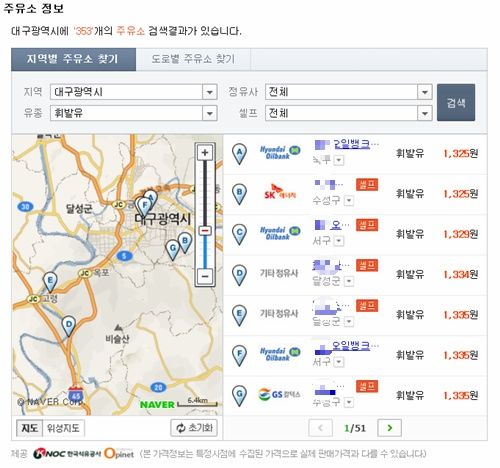Click map marker F on the map

tap(144, 206)
